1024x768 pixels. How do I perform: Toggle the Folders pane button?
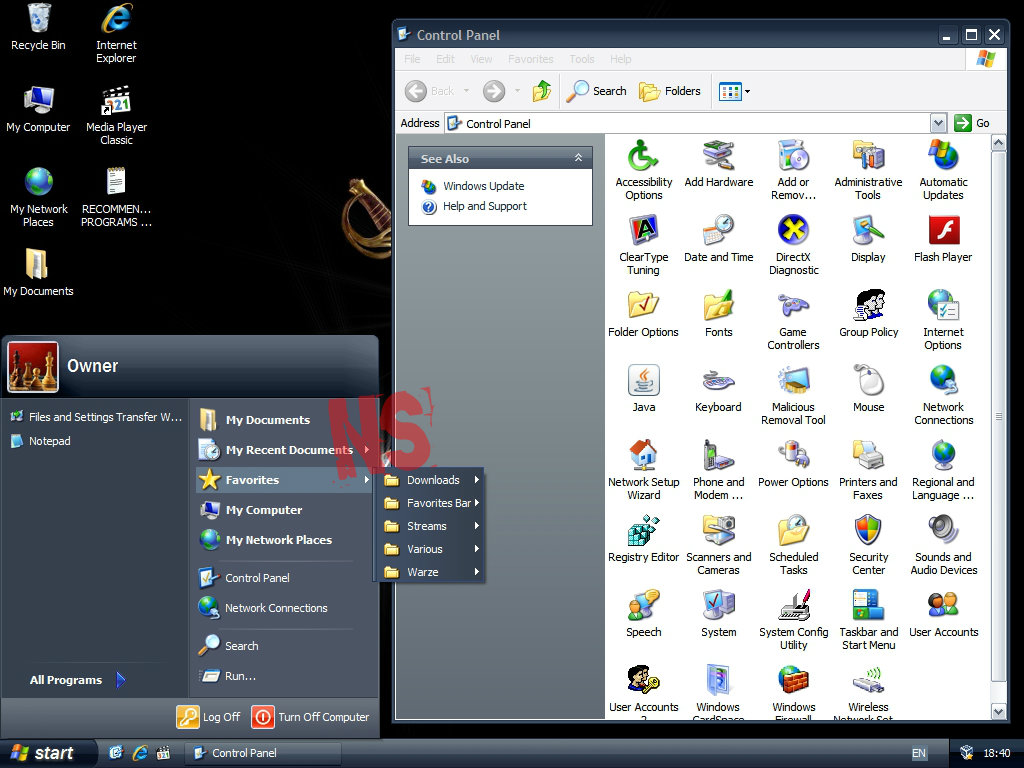[x=669, y=91]
